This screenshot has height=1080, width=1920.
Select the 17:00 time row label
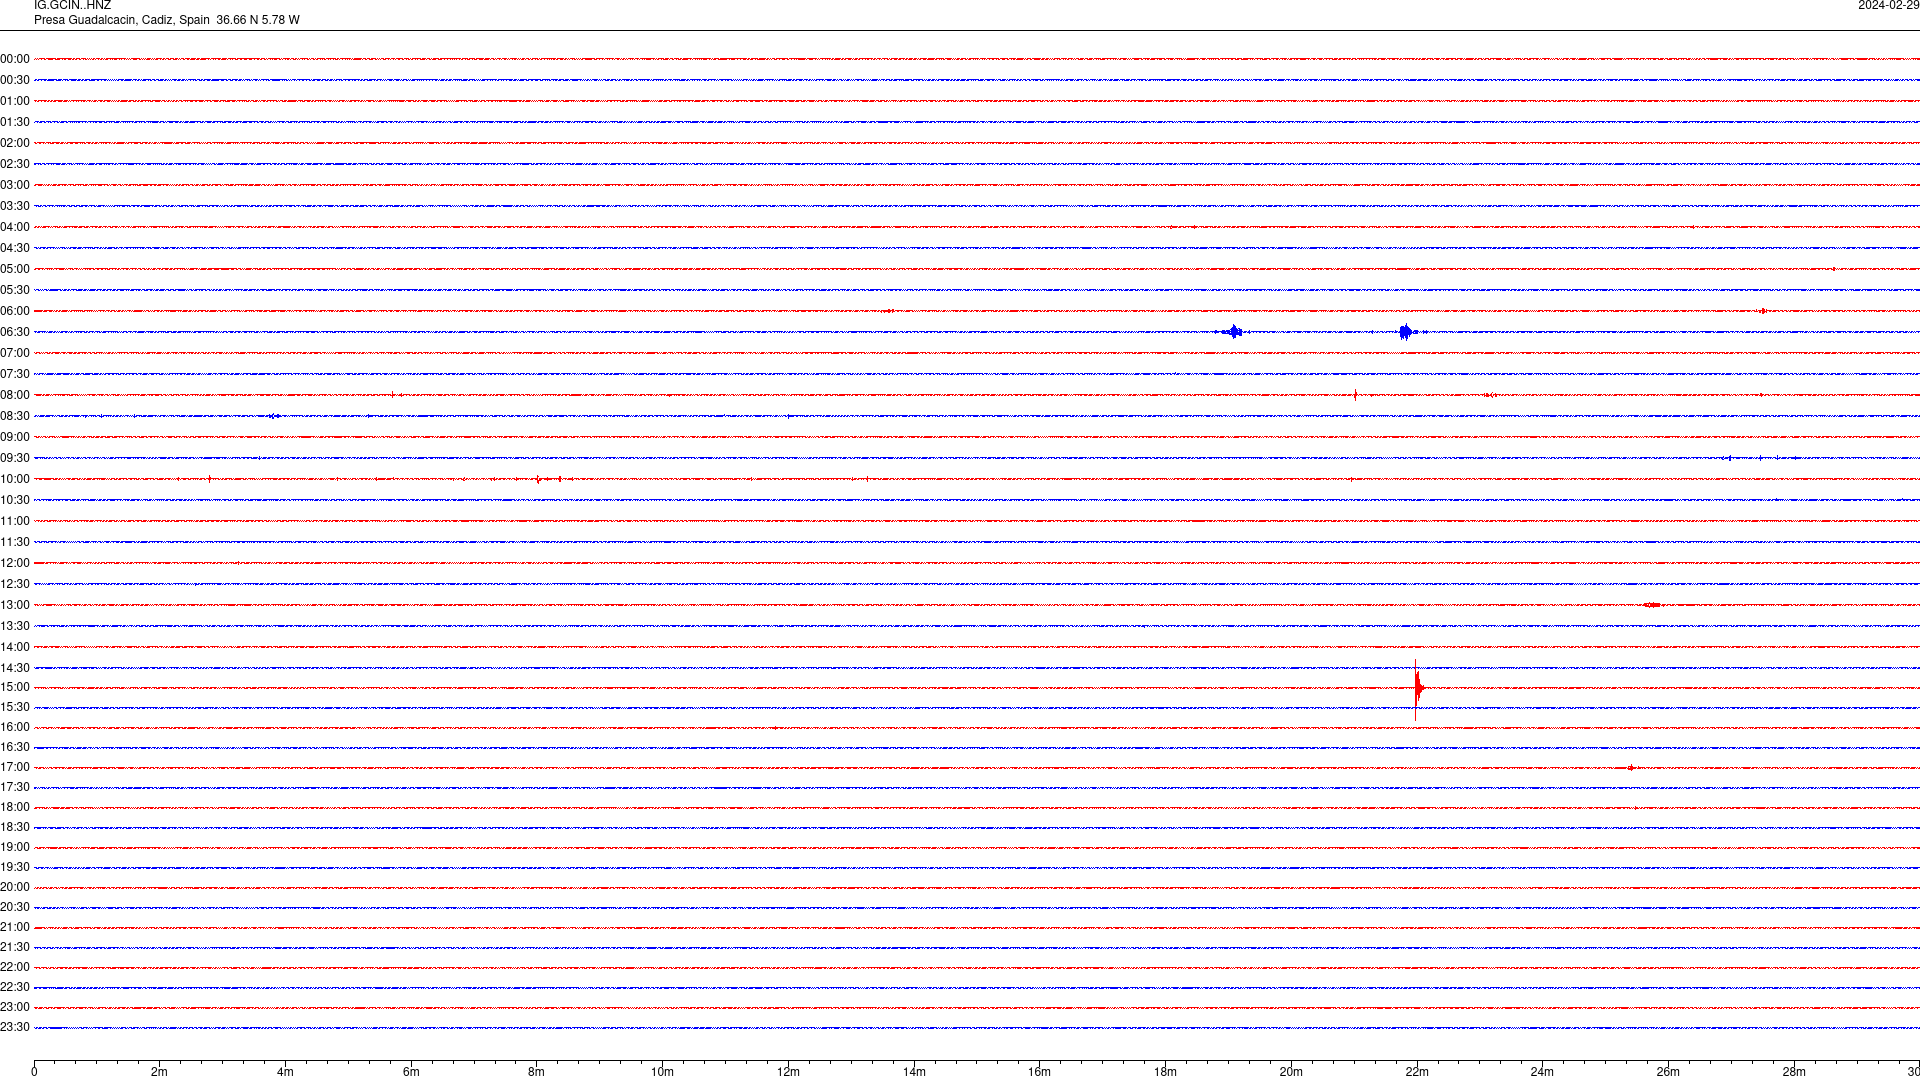point(15,767)
